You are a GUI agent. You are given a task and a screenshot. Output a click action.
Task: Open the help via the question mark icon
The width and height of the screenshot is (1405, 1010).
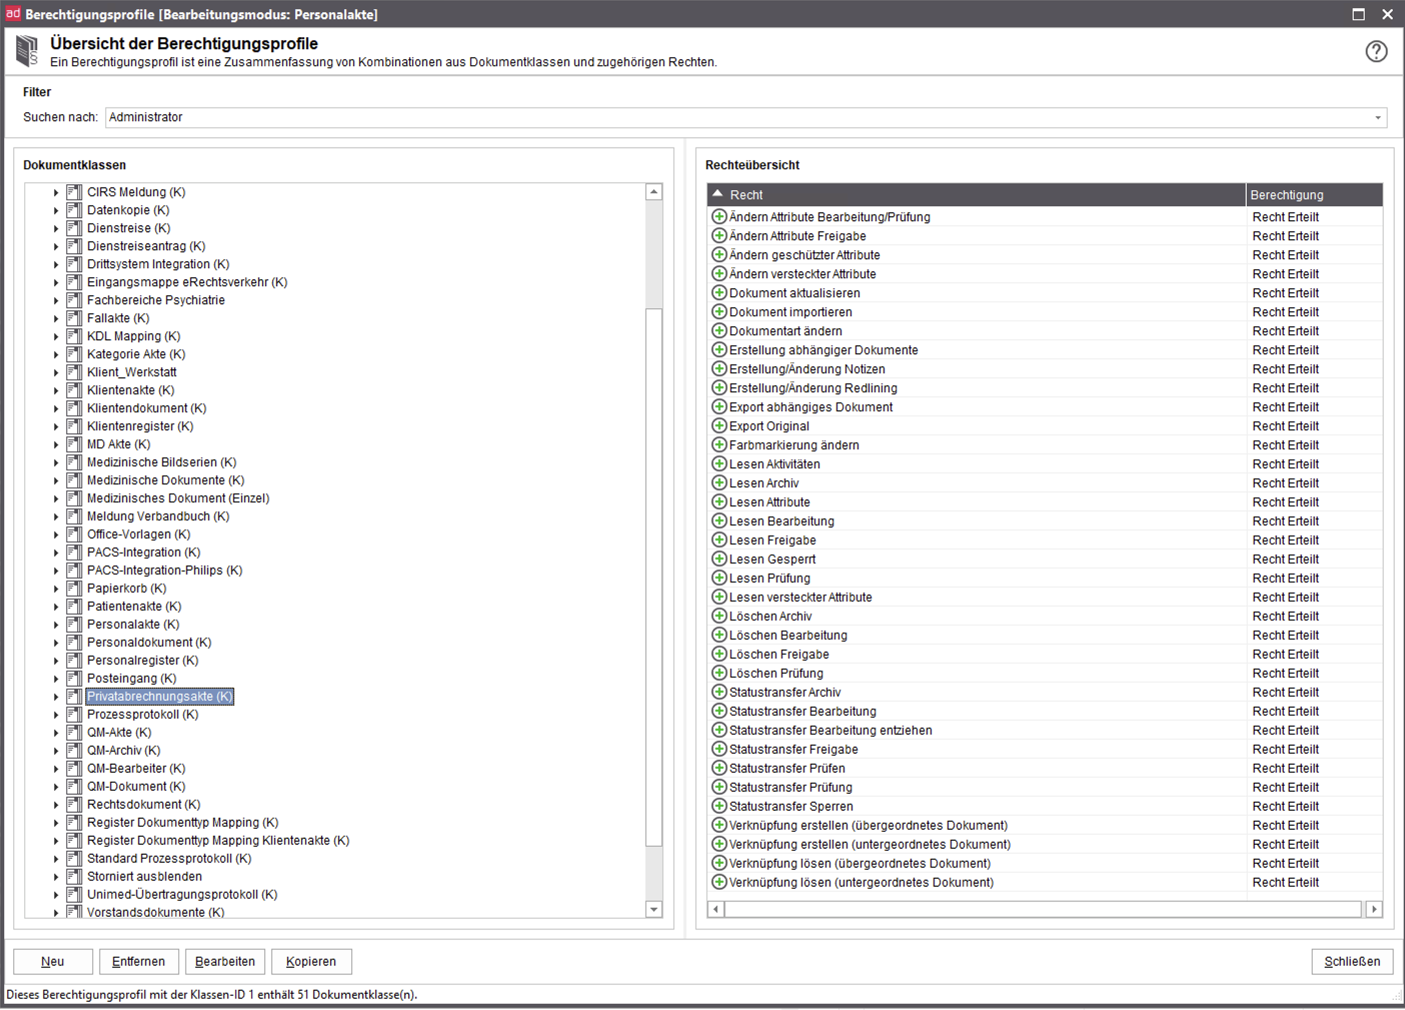1376,51
